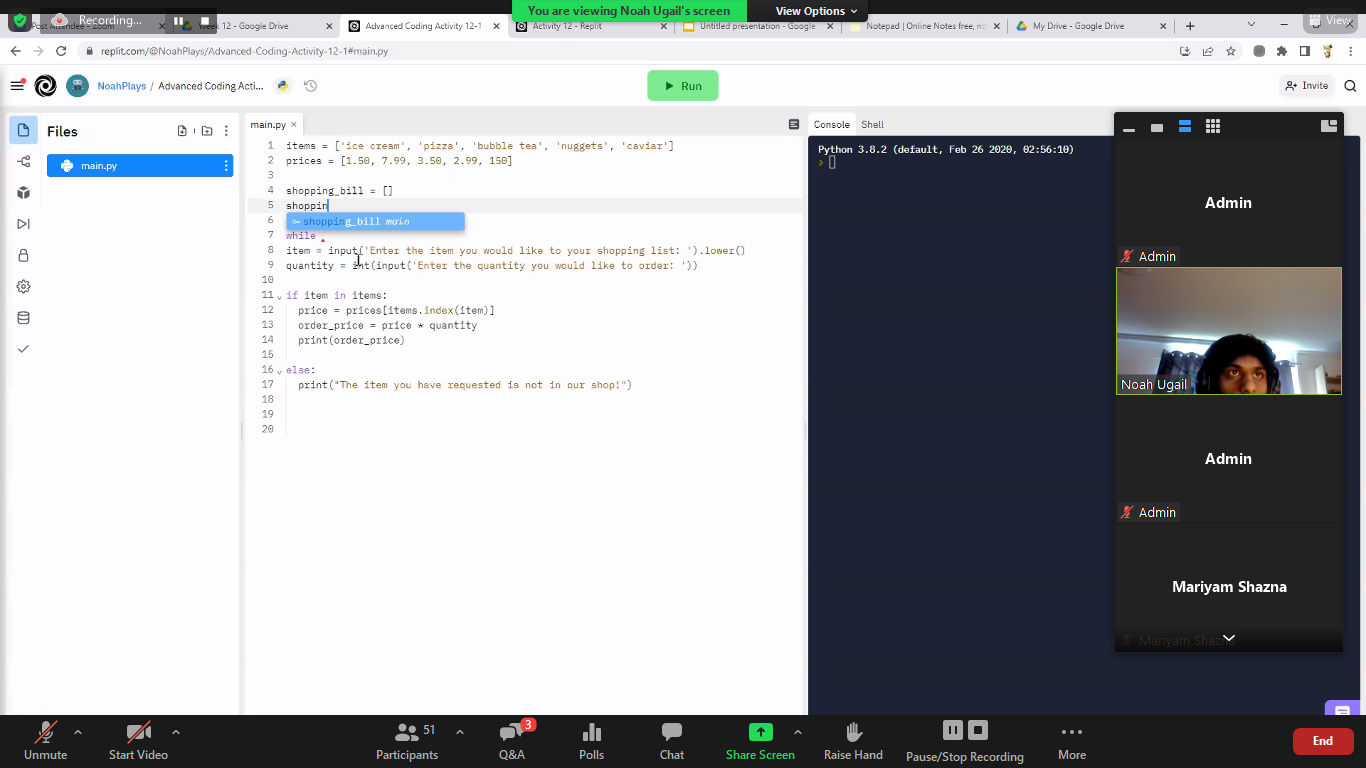The width and height of the screenshot is (1366, 768).
Task: Click the Python language icon in header
Action: click(x=283, y=86)
